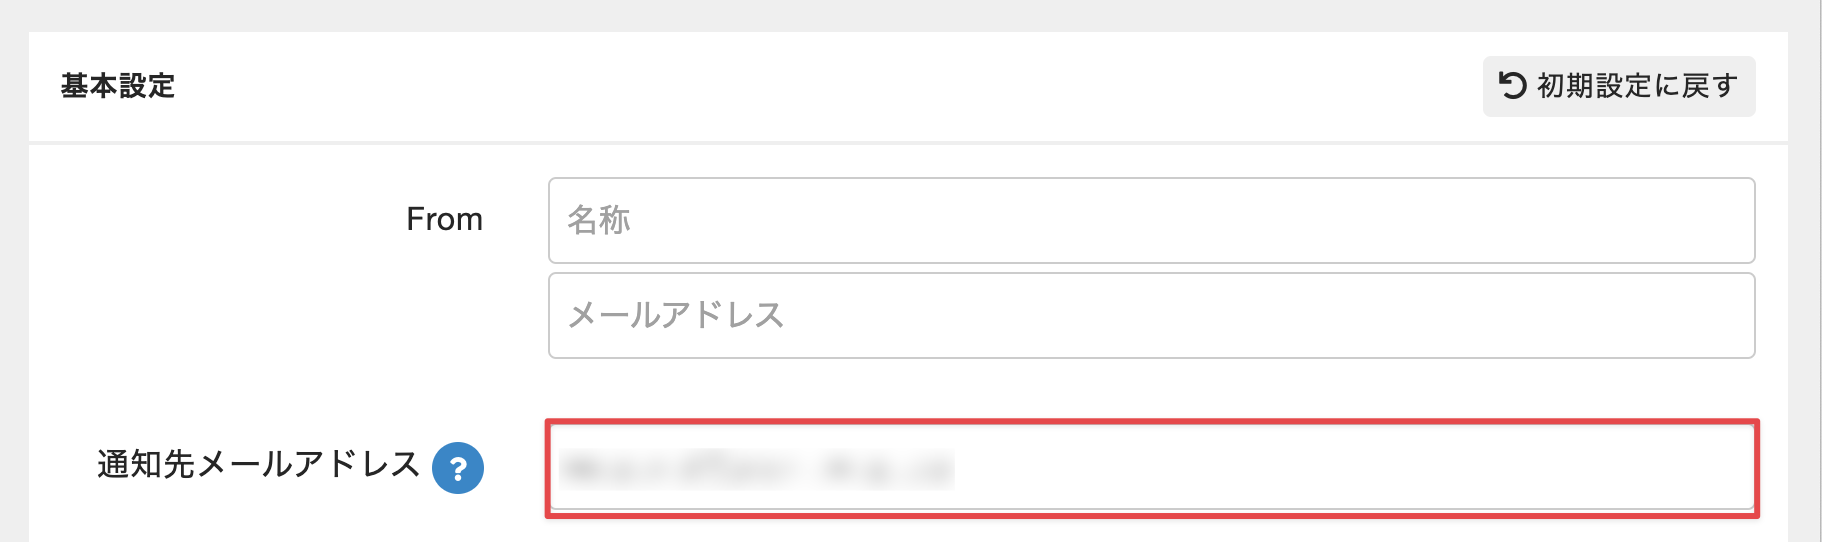1822x542 pixels.
Task: Click the blurred email text in notification field
Action: click(756, 468)
